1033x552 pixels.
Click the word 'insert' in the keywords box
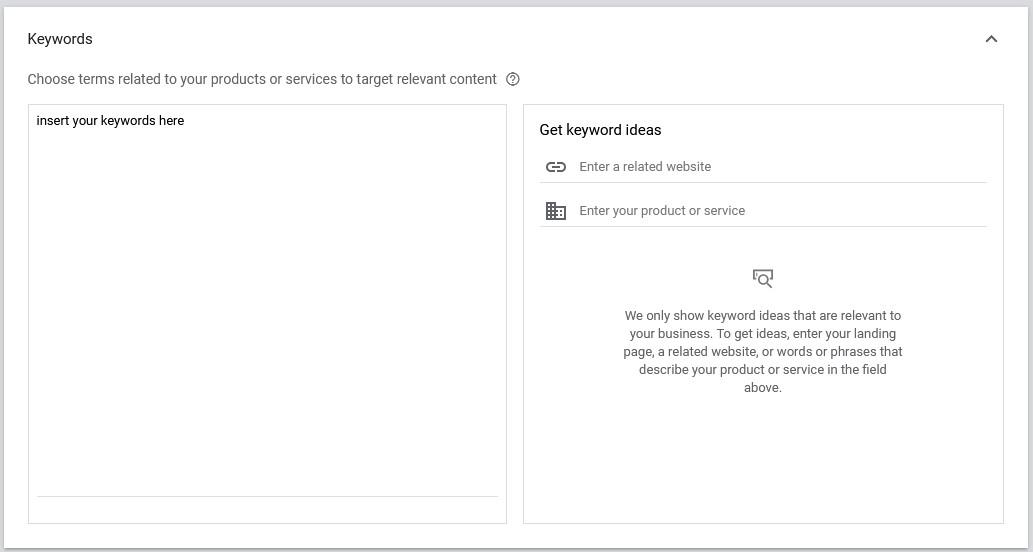pyautogui.click(x=53, y=121)
